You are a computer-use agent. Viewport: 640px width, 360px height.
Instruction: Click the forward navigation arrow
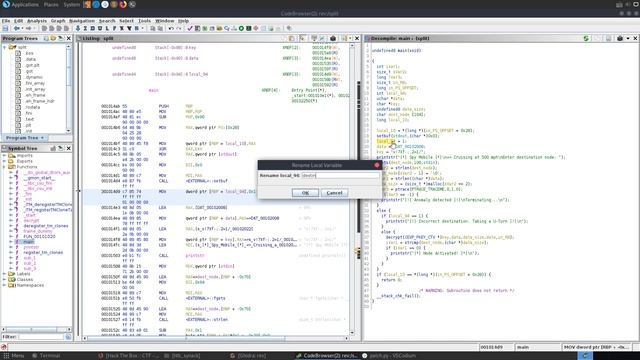point(28,29)
